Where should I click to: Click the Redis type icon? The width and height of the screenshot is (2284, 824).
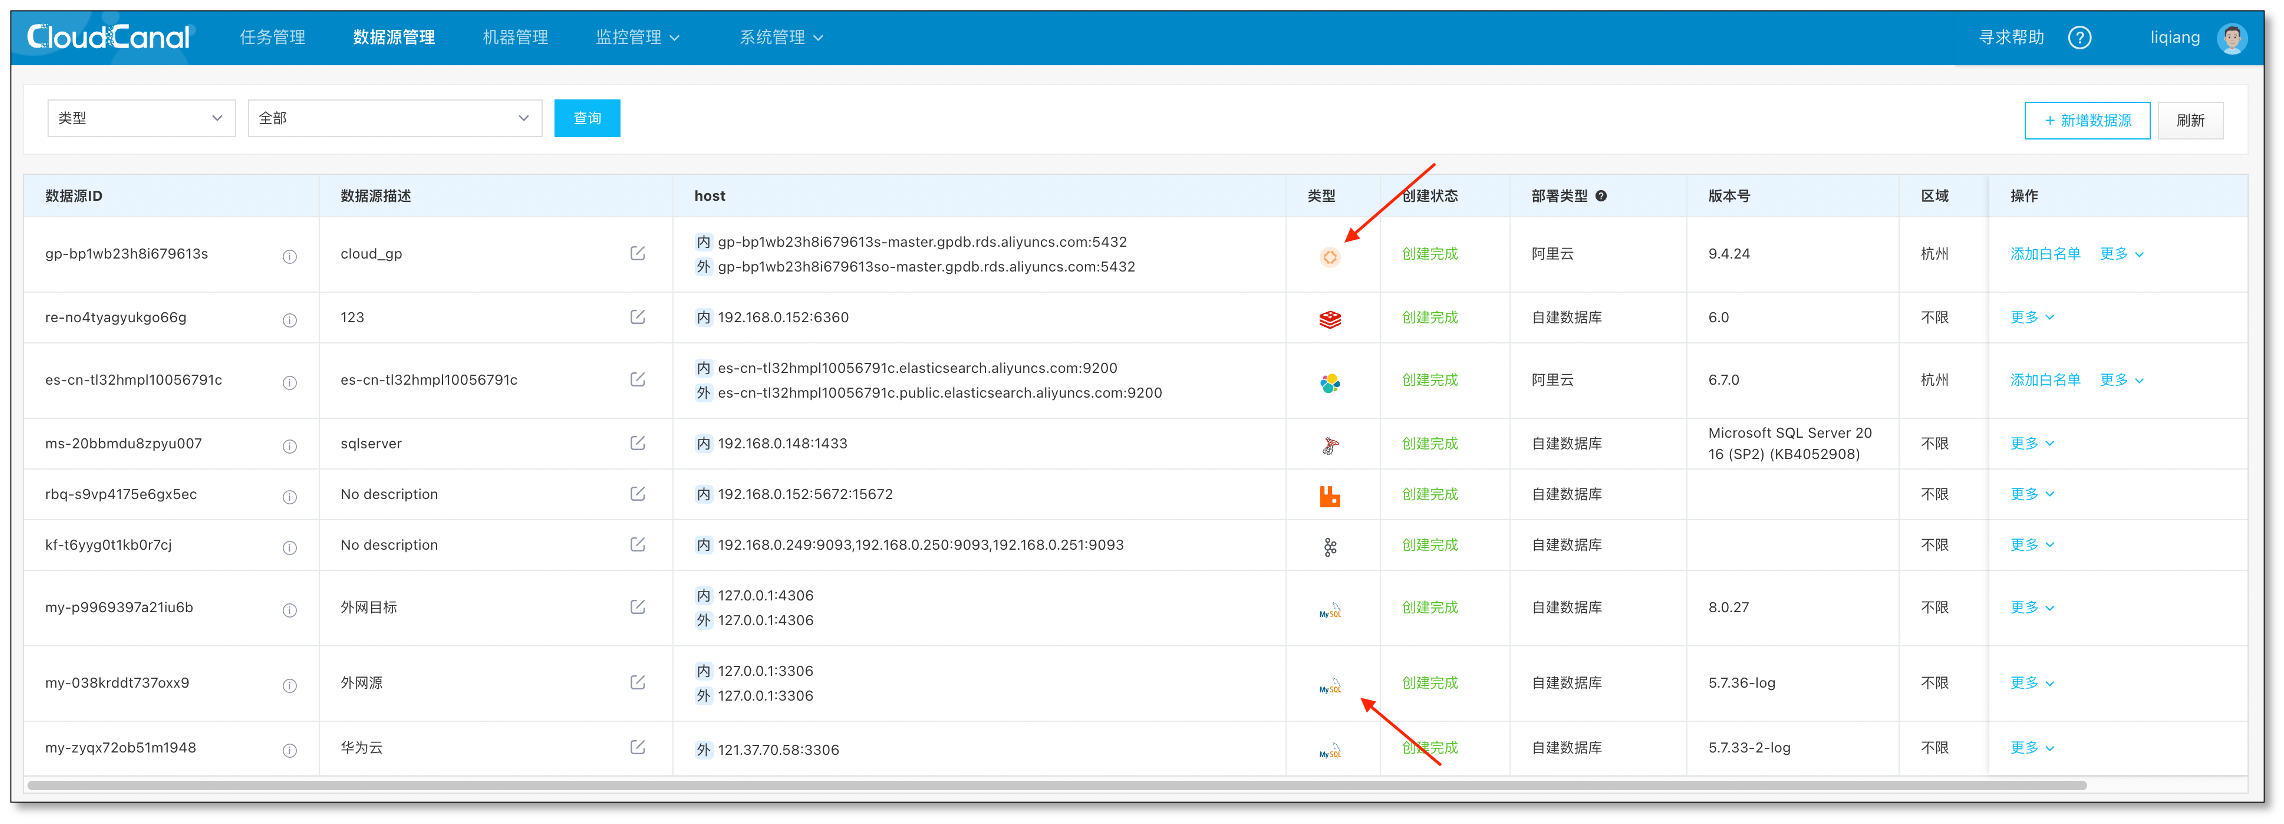(x=1330, y=320)
